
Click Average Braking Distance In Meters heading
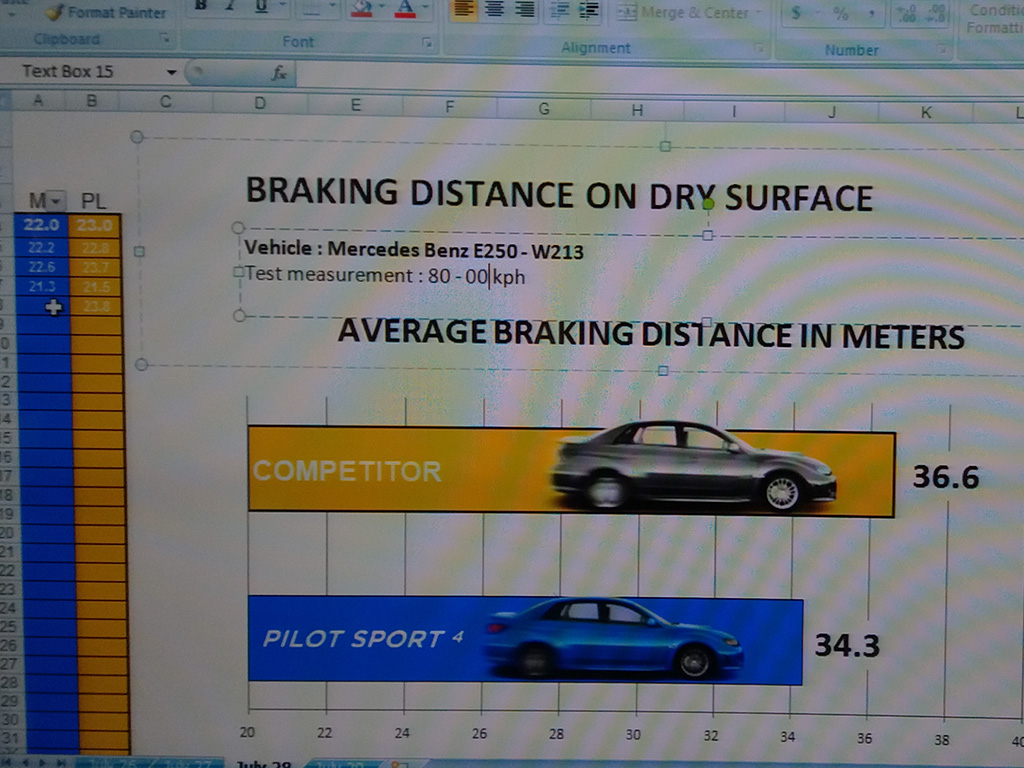[x=650, y=333]
